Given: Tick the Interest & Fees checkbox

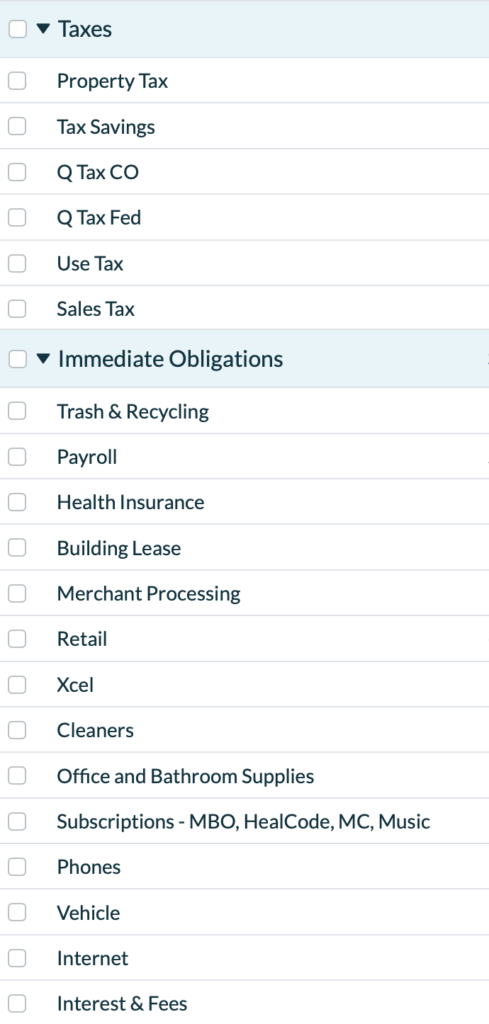Looking at the screenshot, I should 17,1003.
